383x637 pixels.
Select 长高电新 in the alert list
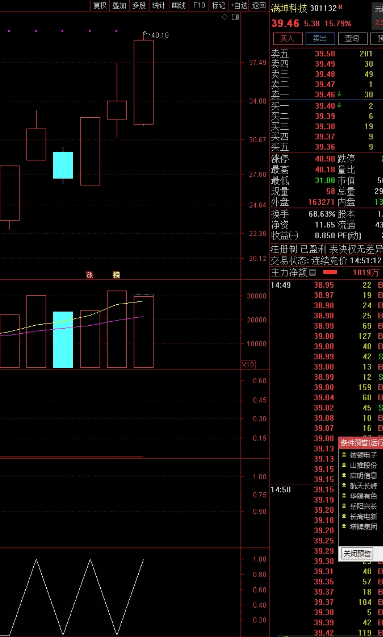coord(363,516)
